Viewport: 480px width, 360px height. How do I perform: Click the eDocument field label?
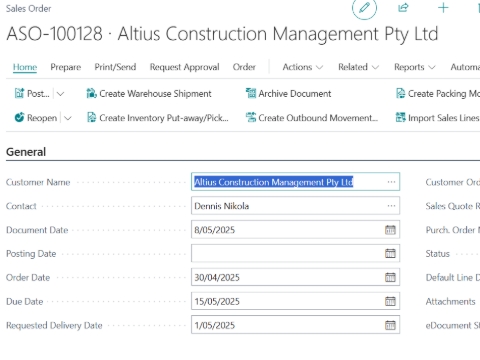pyautogui.click(x=453, y=325)
